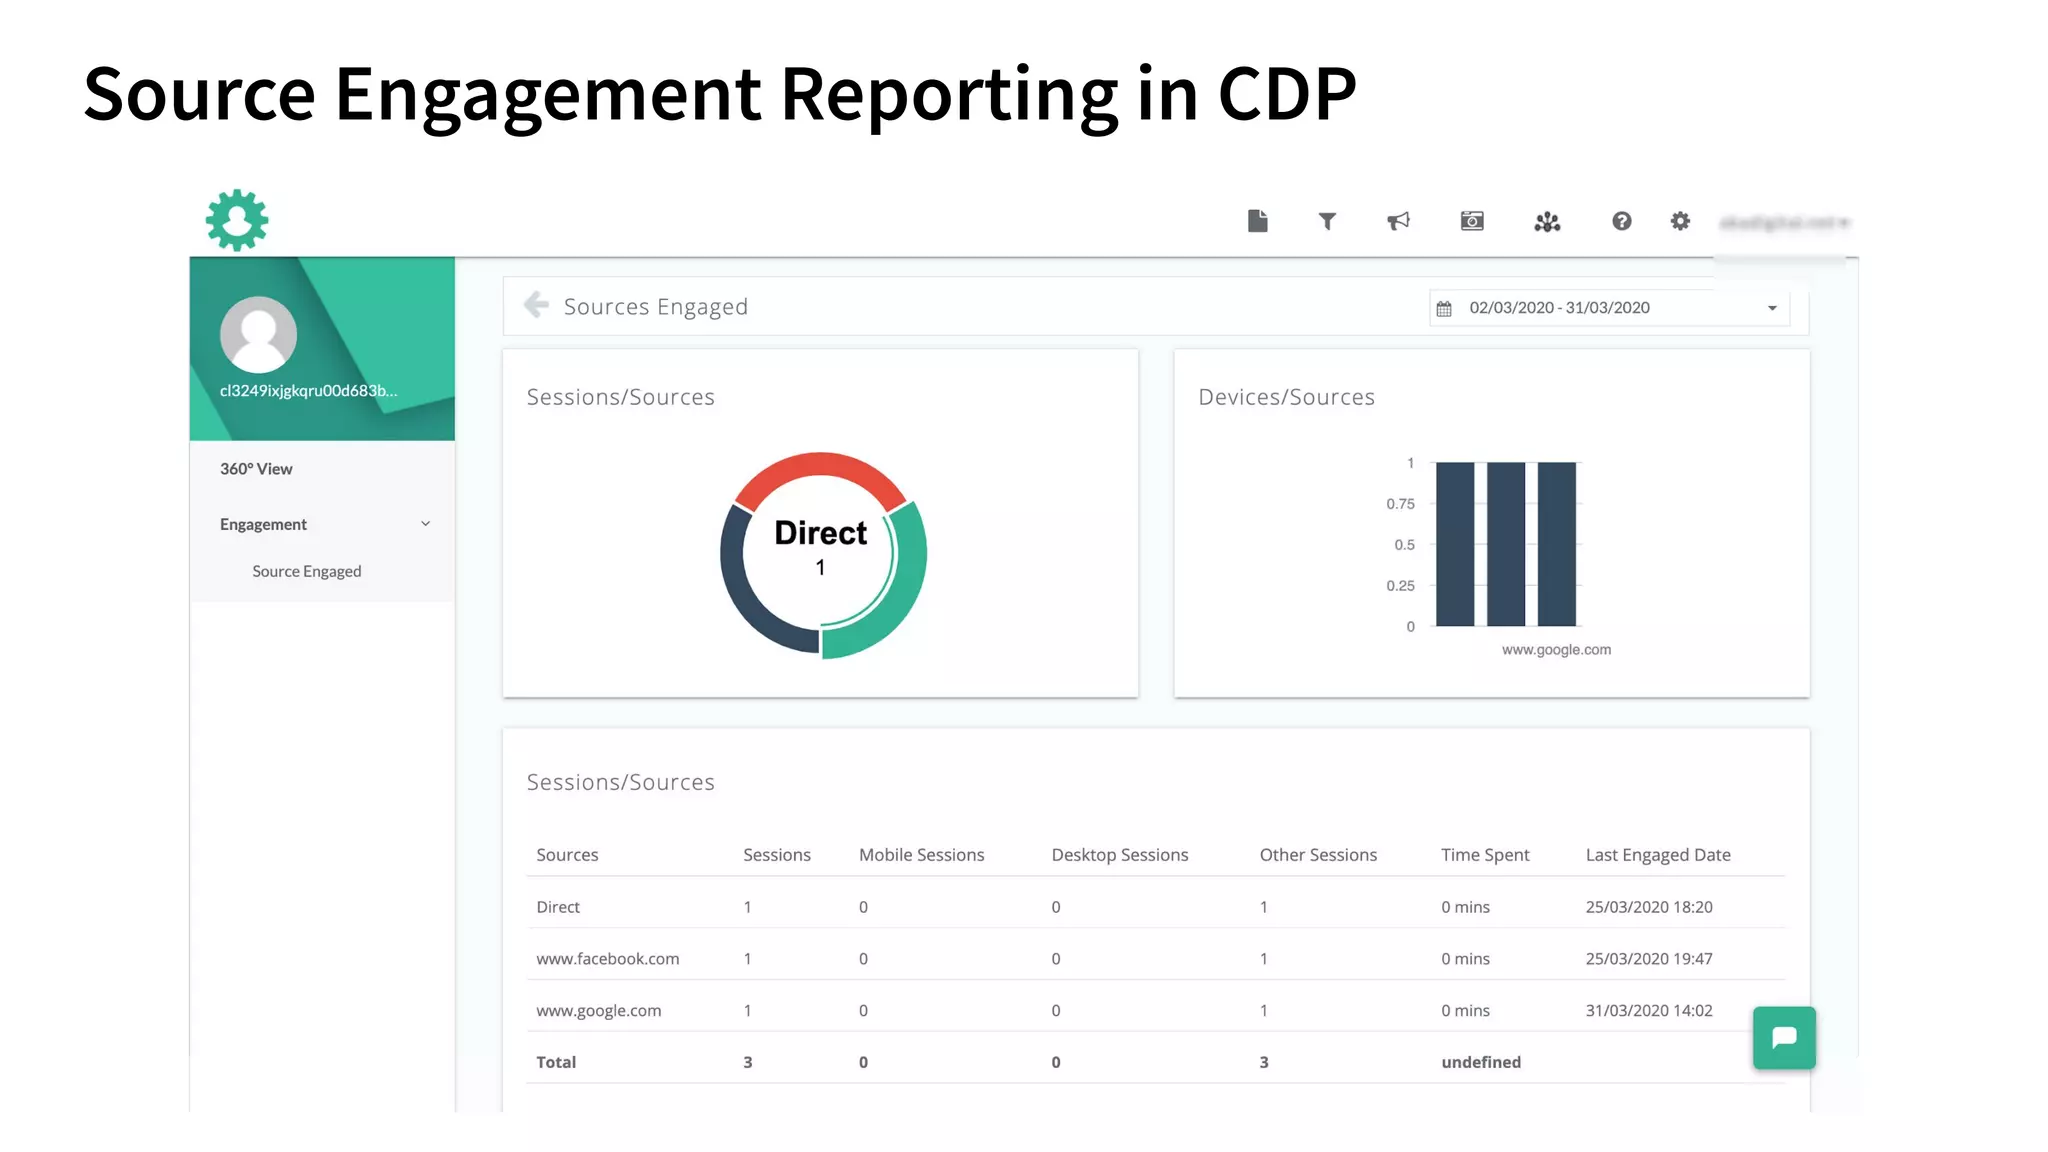
Task: Click the camera snapshot icon
Action: point(1472,221)
